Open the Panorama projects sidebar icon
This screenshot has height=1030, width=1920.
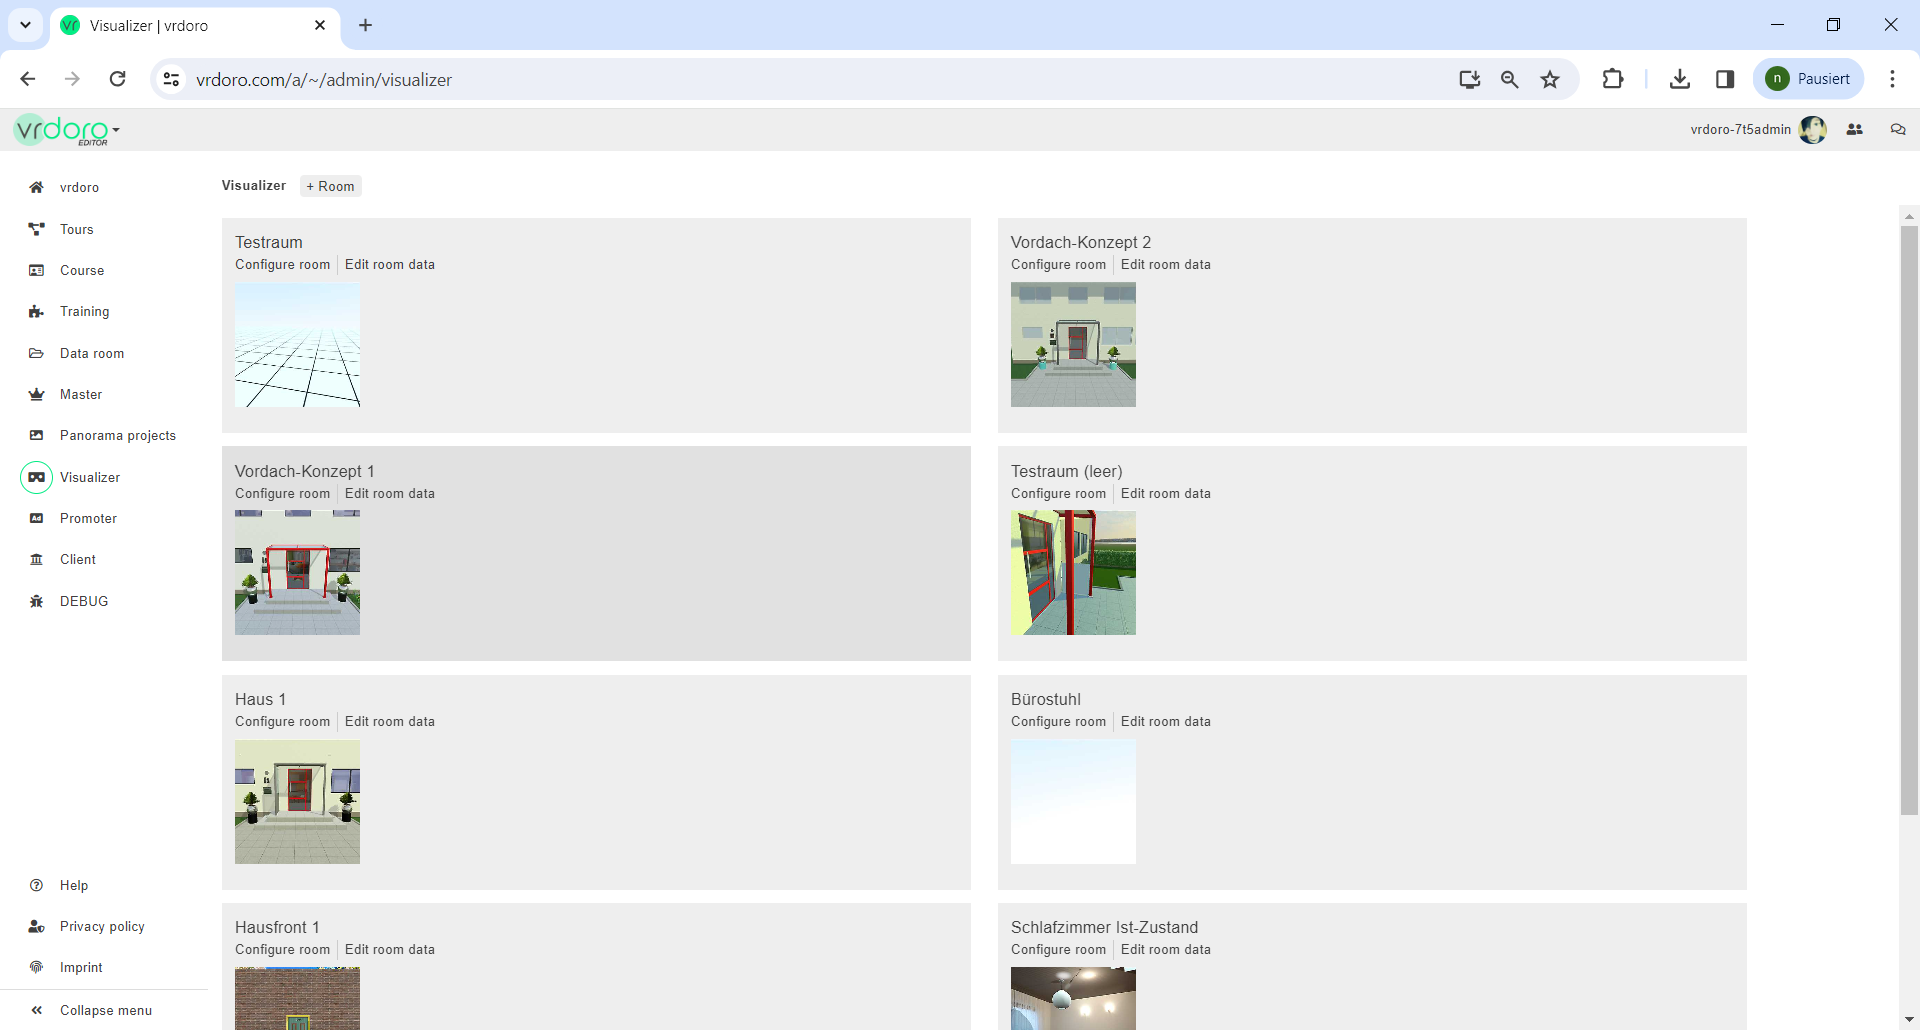pos(37,435)
